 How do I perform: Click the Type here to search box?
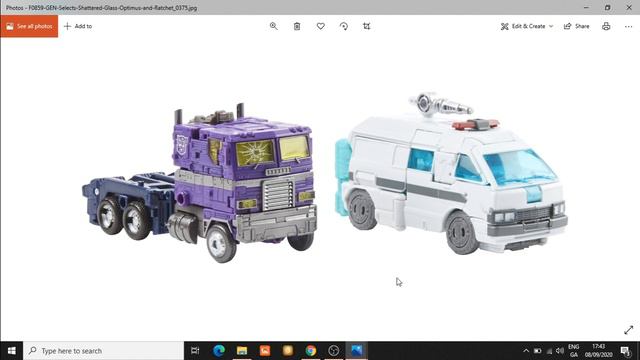tap(104, 351)
